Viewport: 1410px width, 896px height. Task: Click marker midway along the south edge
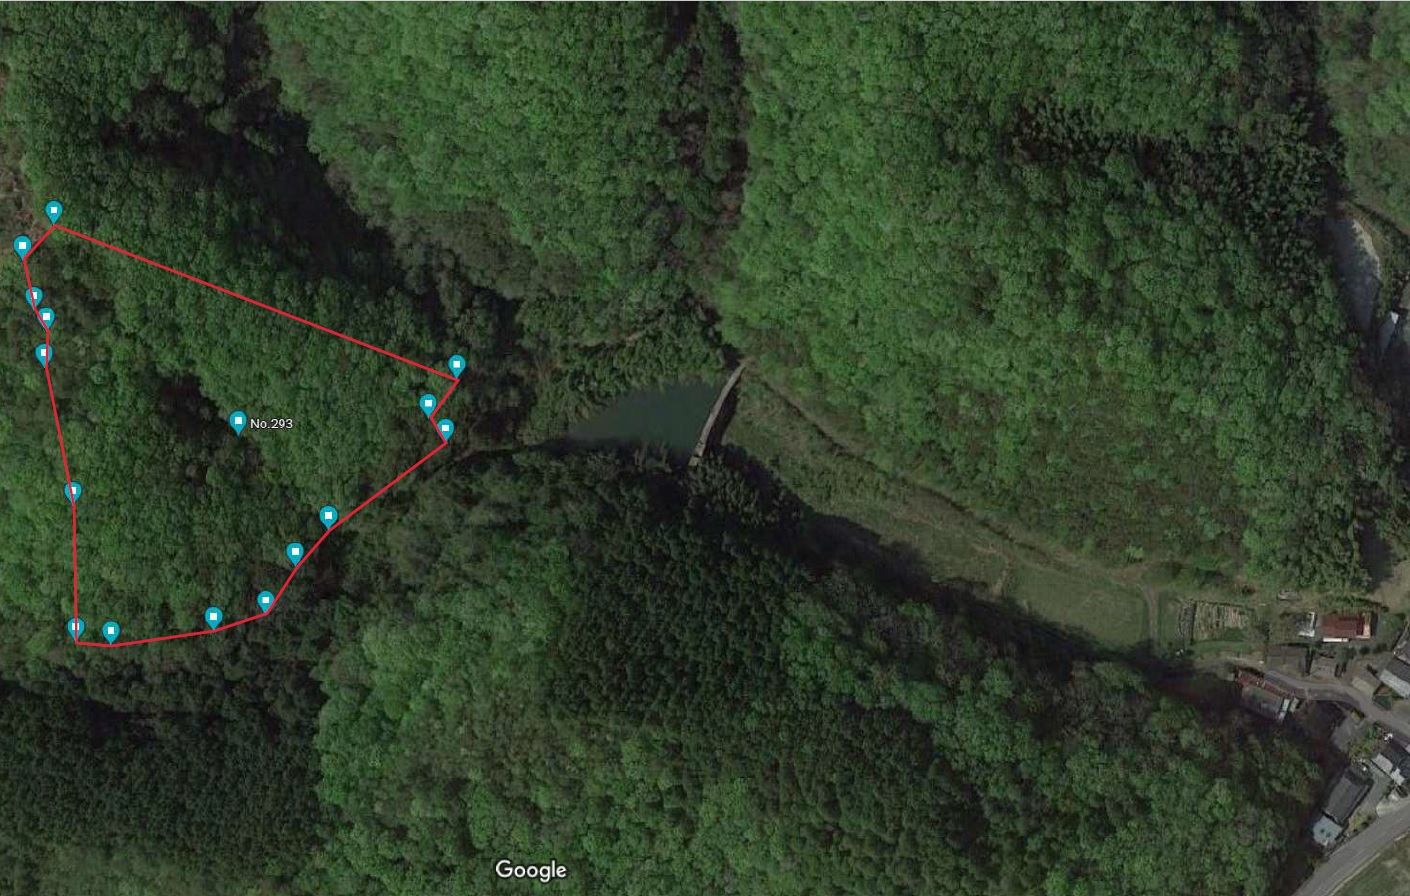pyautogui.click(x=213, y=617)
